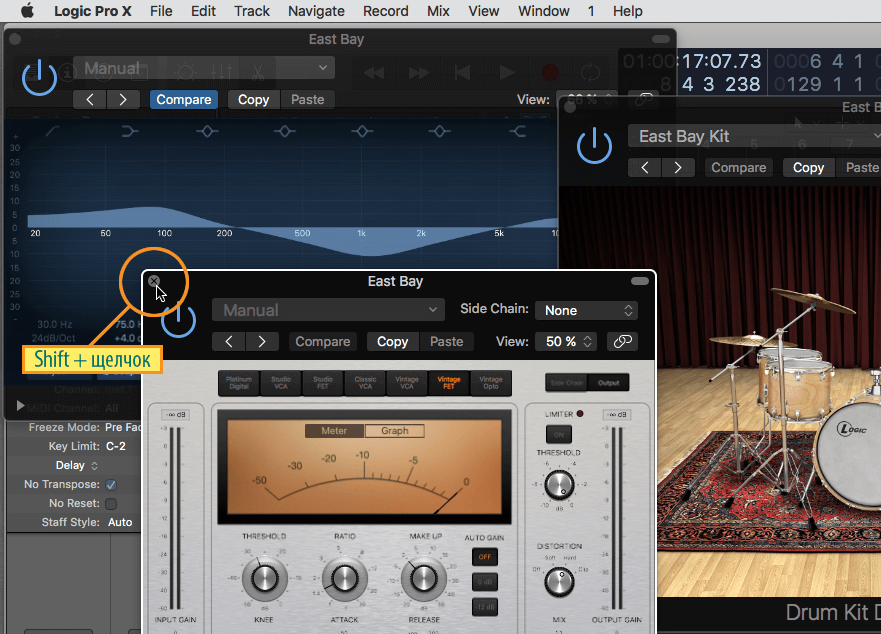The width and height of the screenshot is (881, 634).
Task: Click the compressor link icon button
Action: click(x=623, y=341)
